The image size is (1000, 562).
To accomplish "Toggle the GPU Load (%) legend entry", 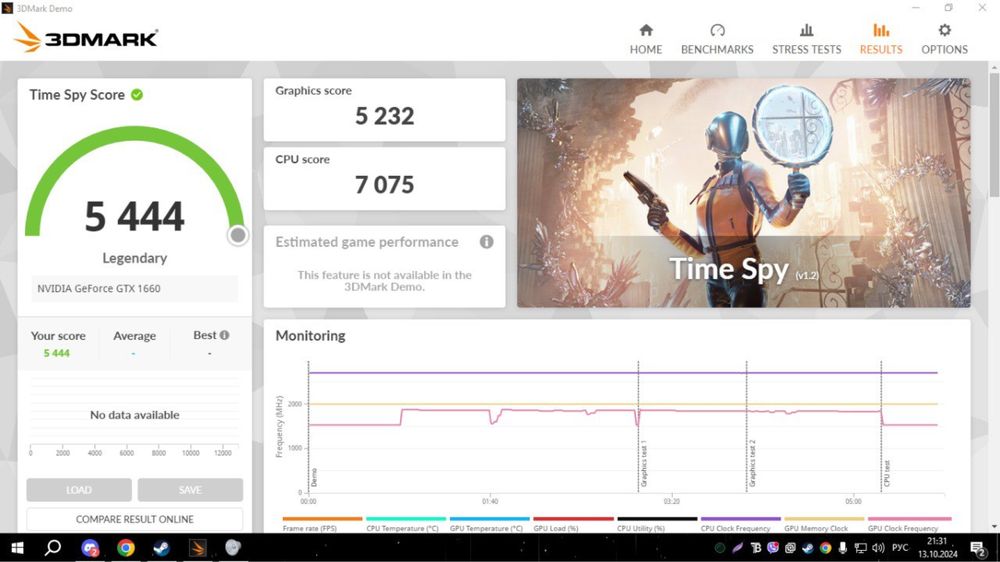I will click(573, 524).
